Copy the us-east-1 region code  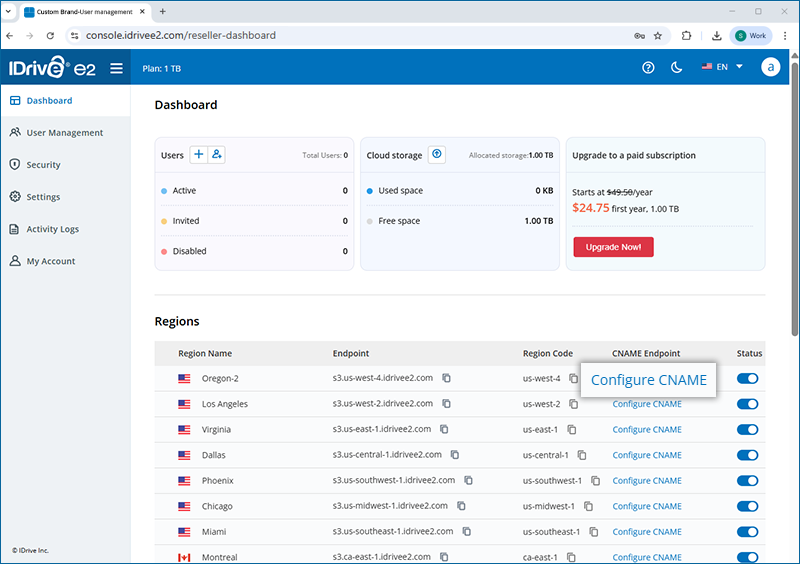point(571,429)
